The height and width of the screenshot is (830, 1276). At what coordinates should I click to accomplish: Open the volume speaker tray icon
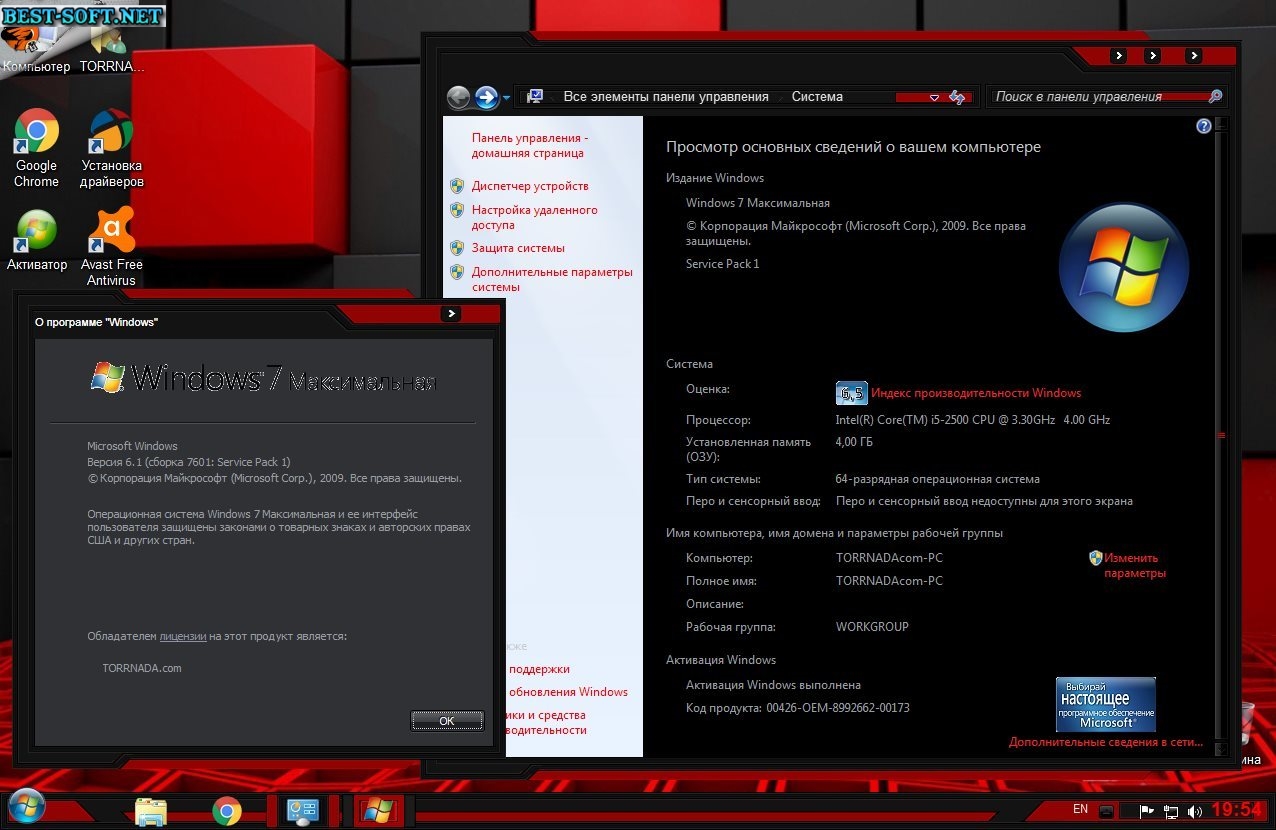coord(1194,810)
